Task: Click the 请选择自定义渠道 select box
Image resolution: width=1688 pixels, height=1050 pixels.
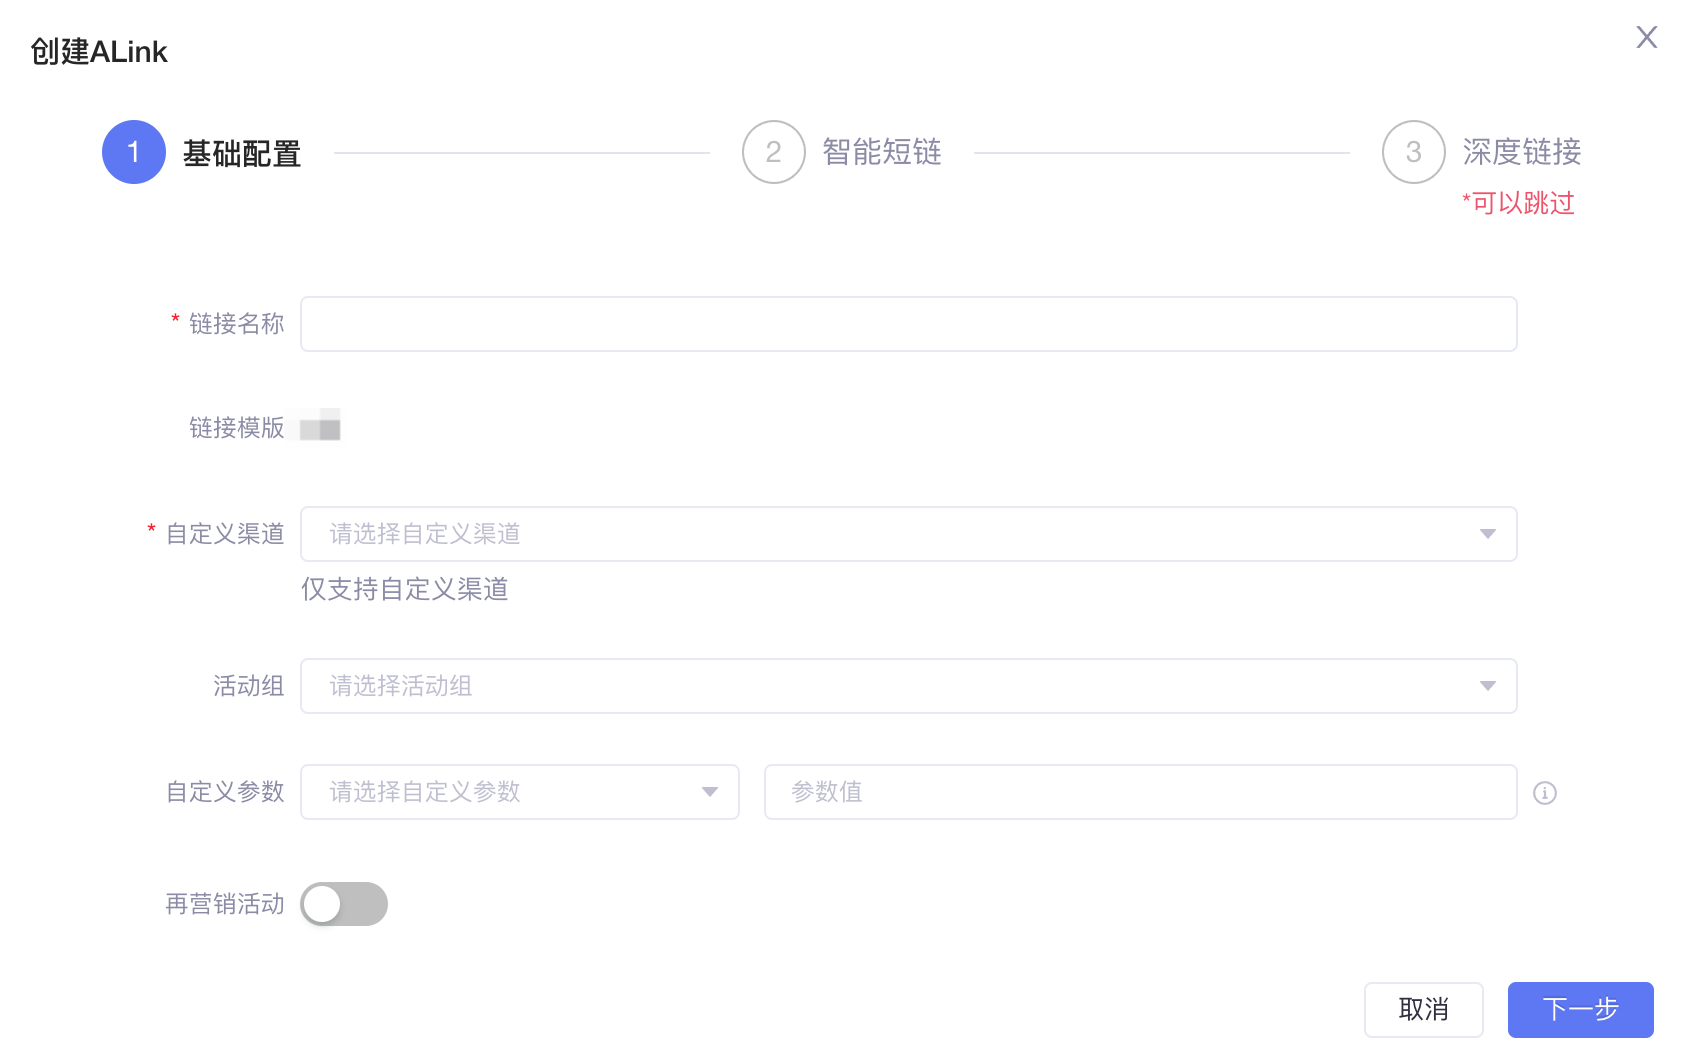Action: pyautogui.click(x=909, y=534)
